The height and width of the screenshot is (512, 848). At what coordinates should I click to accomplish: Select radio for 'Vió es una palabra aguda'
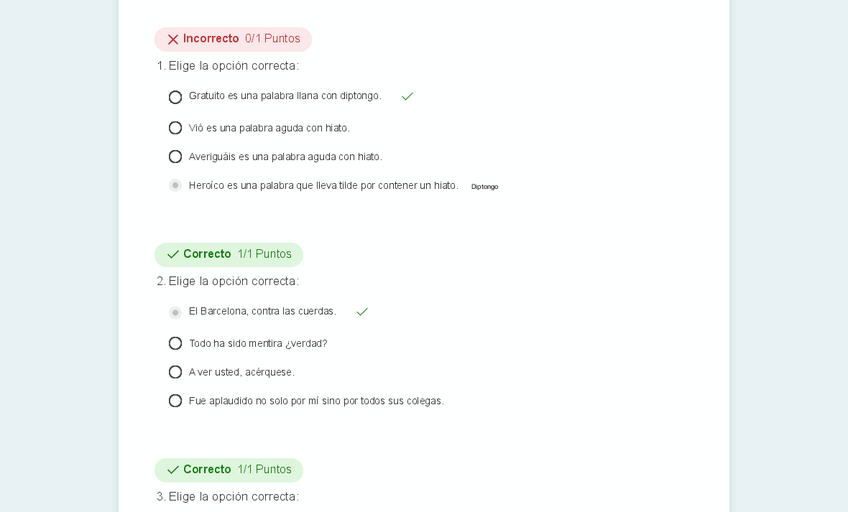tap(175, 128)
